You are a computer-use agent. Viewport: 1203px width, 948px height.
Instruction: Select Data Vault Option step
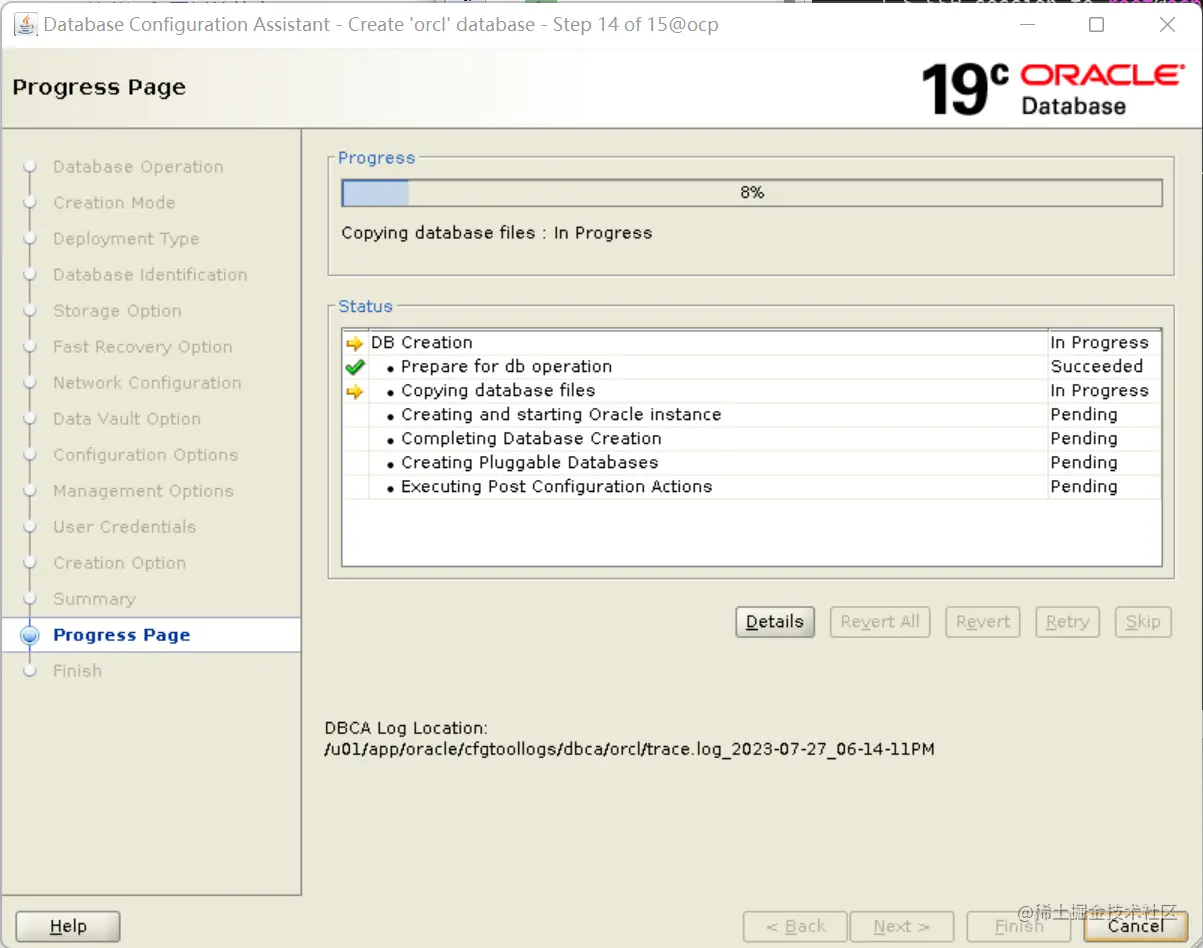click(x=127, y=419)
